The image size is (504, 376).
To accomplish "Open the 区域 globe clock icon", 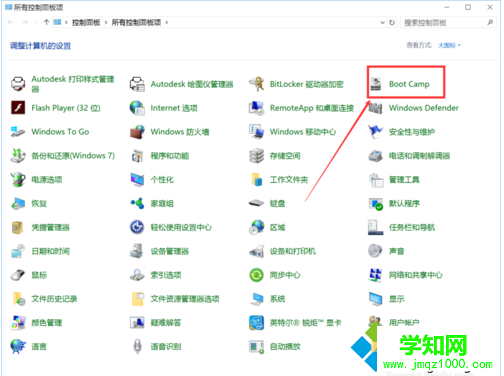I will [x=256, y=227].
